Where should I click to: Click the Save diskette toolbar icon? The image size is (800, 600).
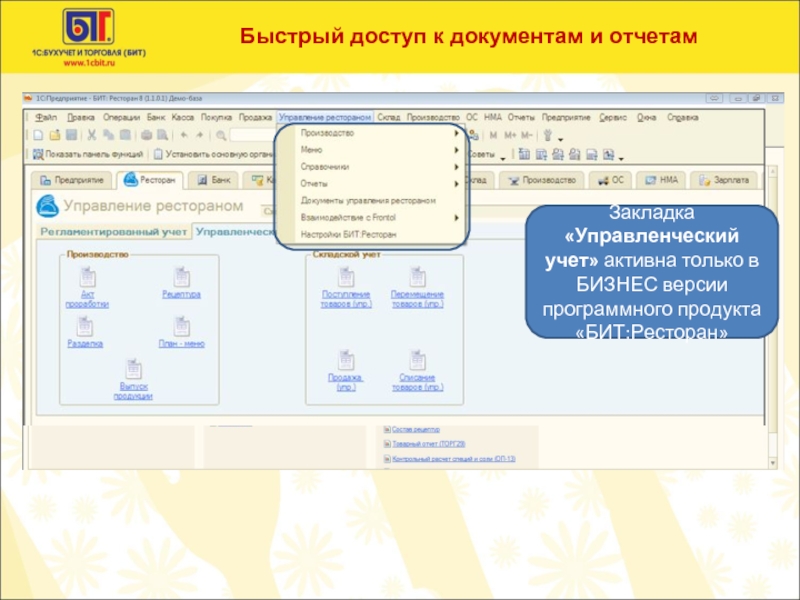(x=71, y=135)
